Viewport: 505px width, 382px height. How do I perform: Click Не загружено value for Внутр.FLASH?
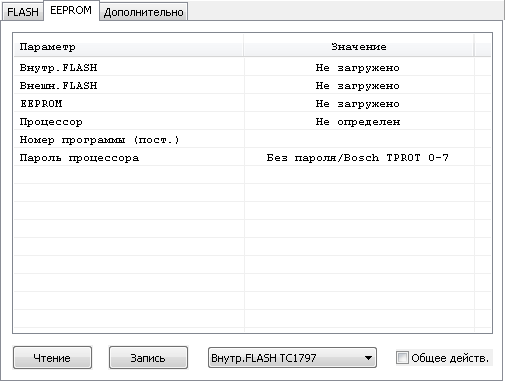(358, 68)
